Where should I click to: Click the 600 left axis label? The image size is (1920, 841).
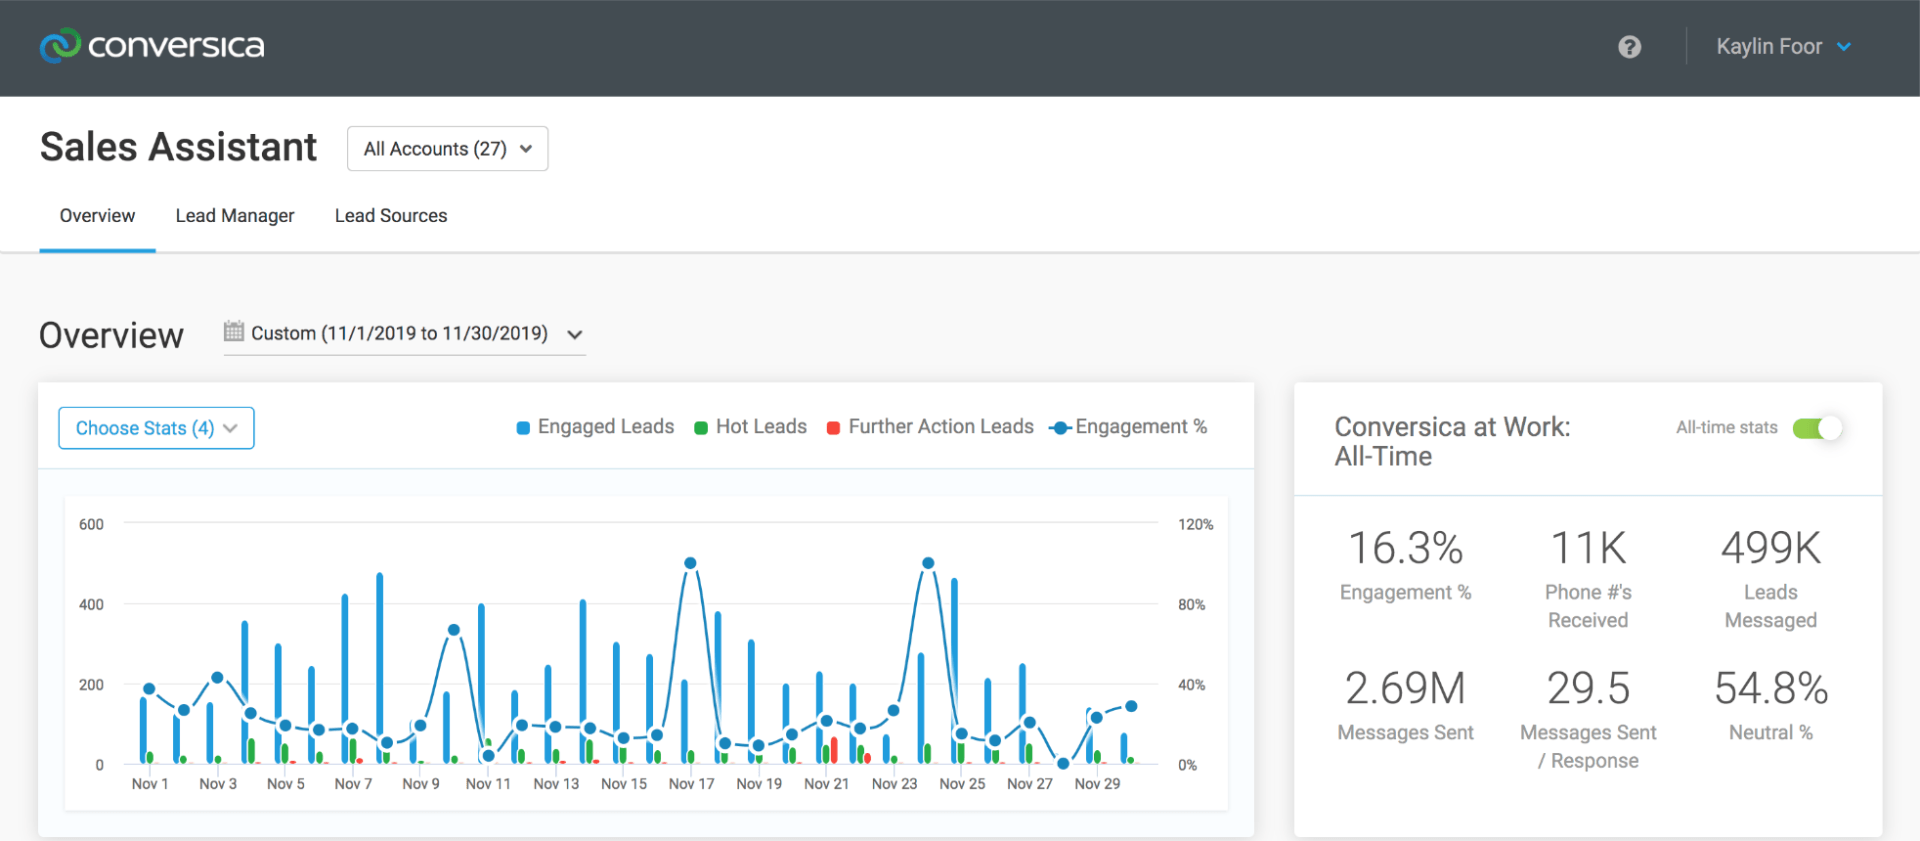tap(91, 524)
